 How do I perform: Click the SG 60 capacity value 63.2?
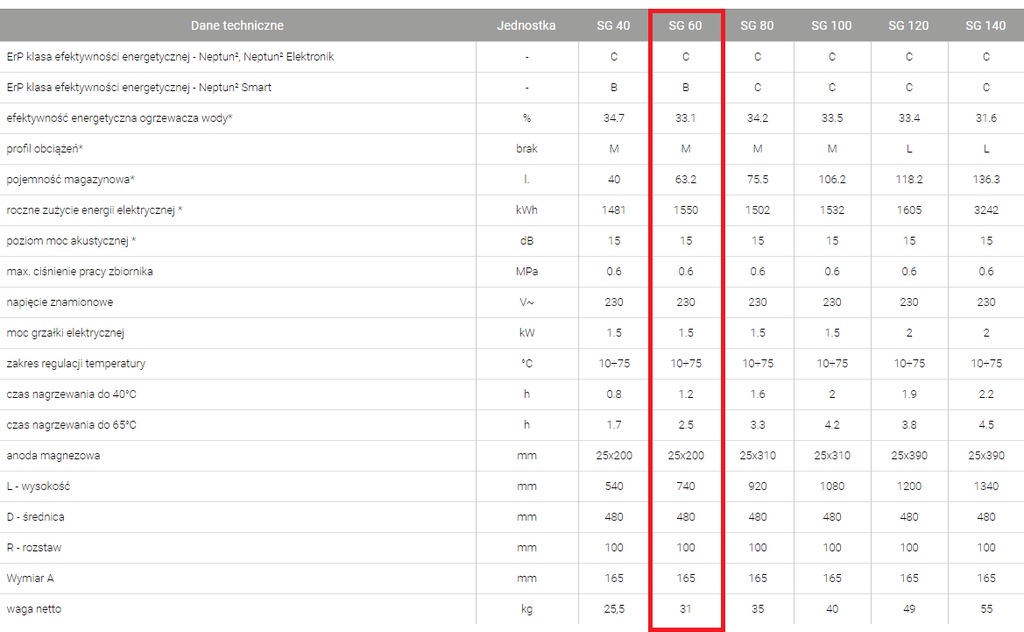[685, 180]
